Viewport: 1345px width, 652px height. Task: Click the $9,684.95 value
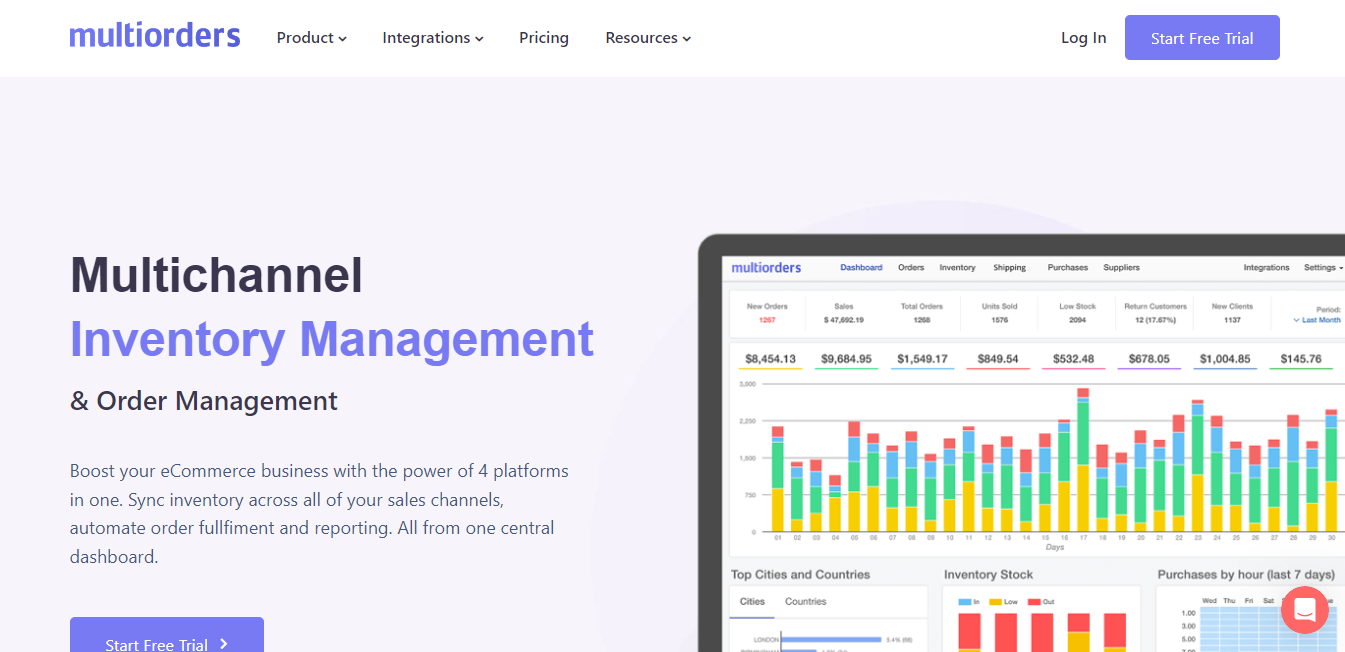[x=846, y=359]
